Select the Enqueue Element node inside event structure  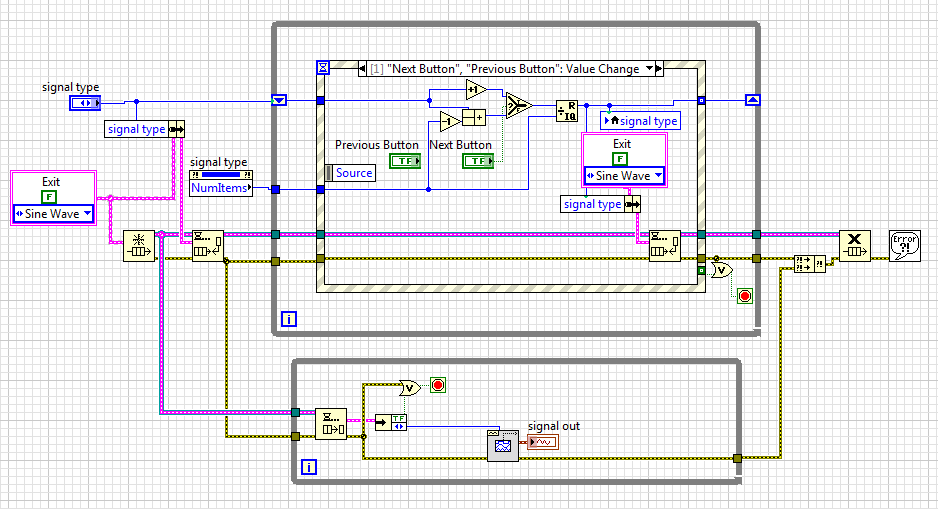[665, 246]
